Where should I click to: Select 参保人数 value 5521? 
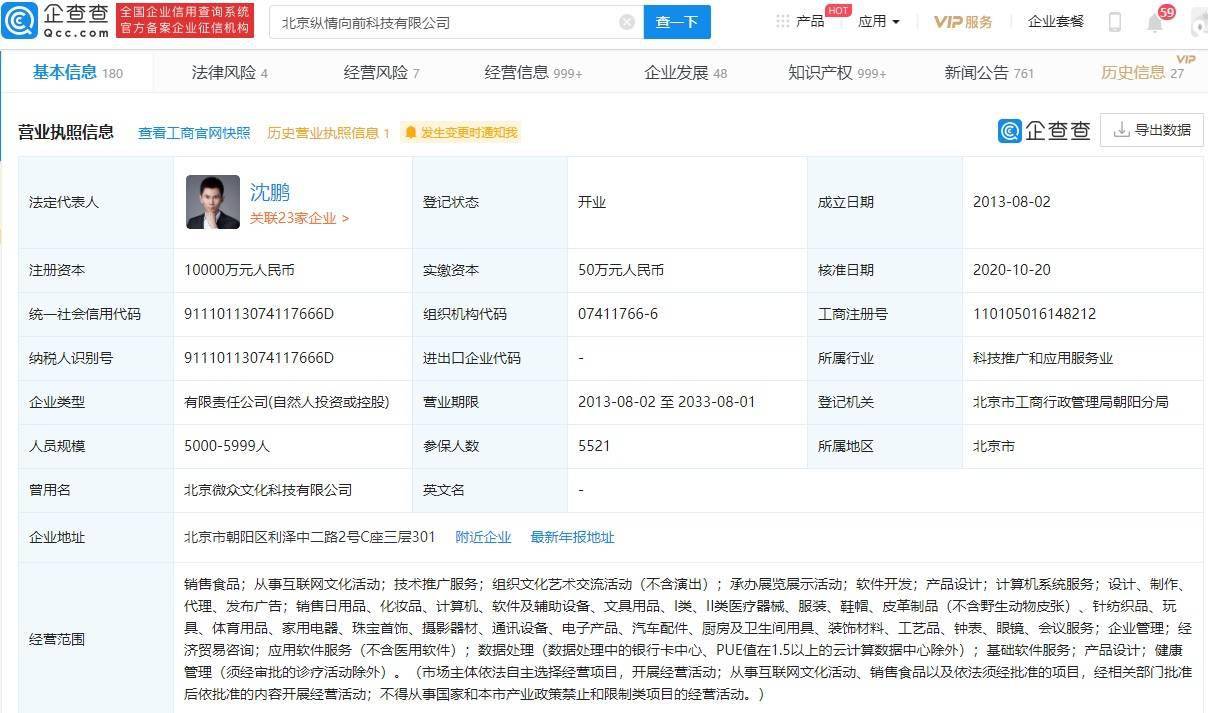(x=594, y=446)
